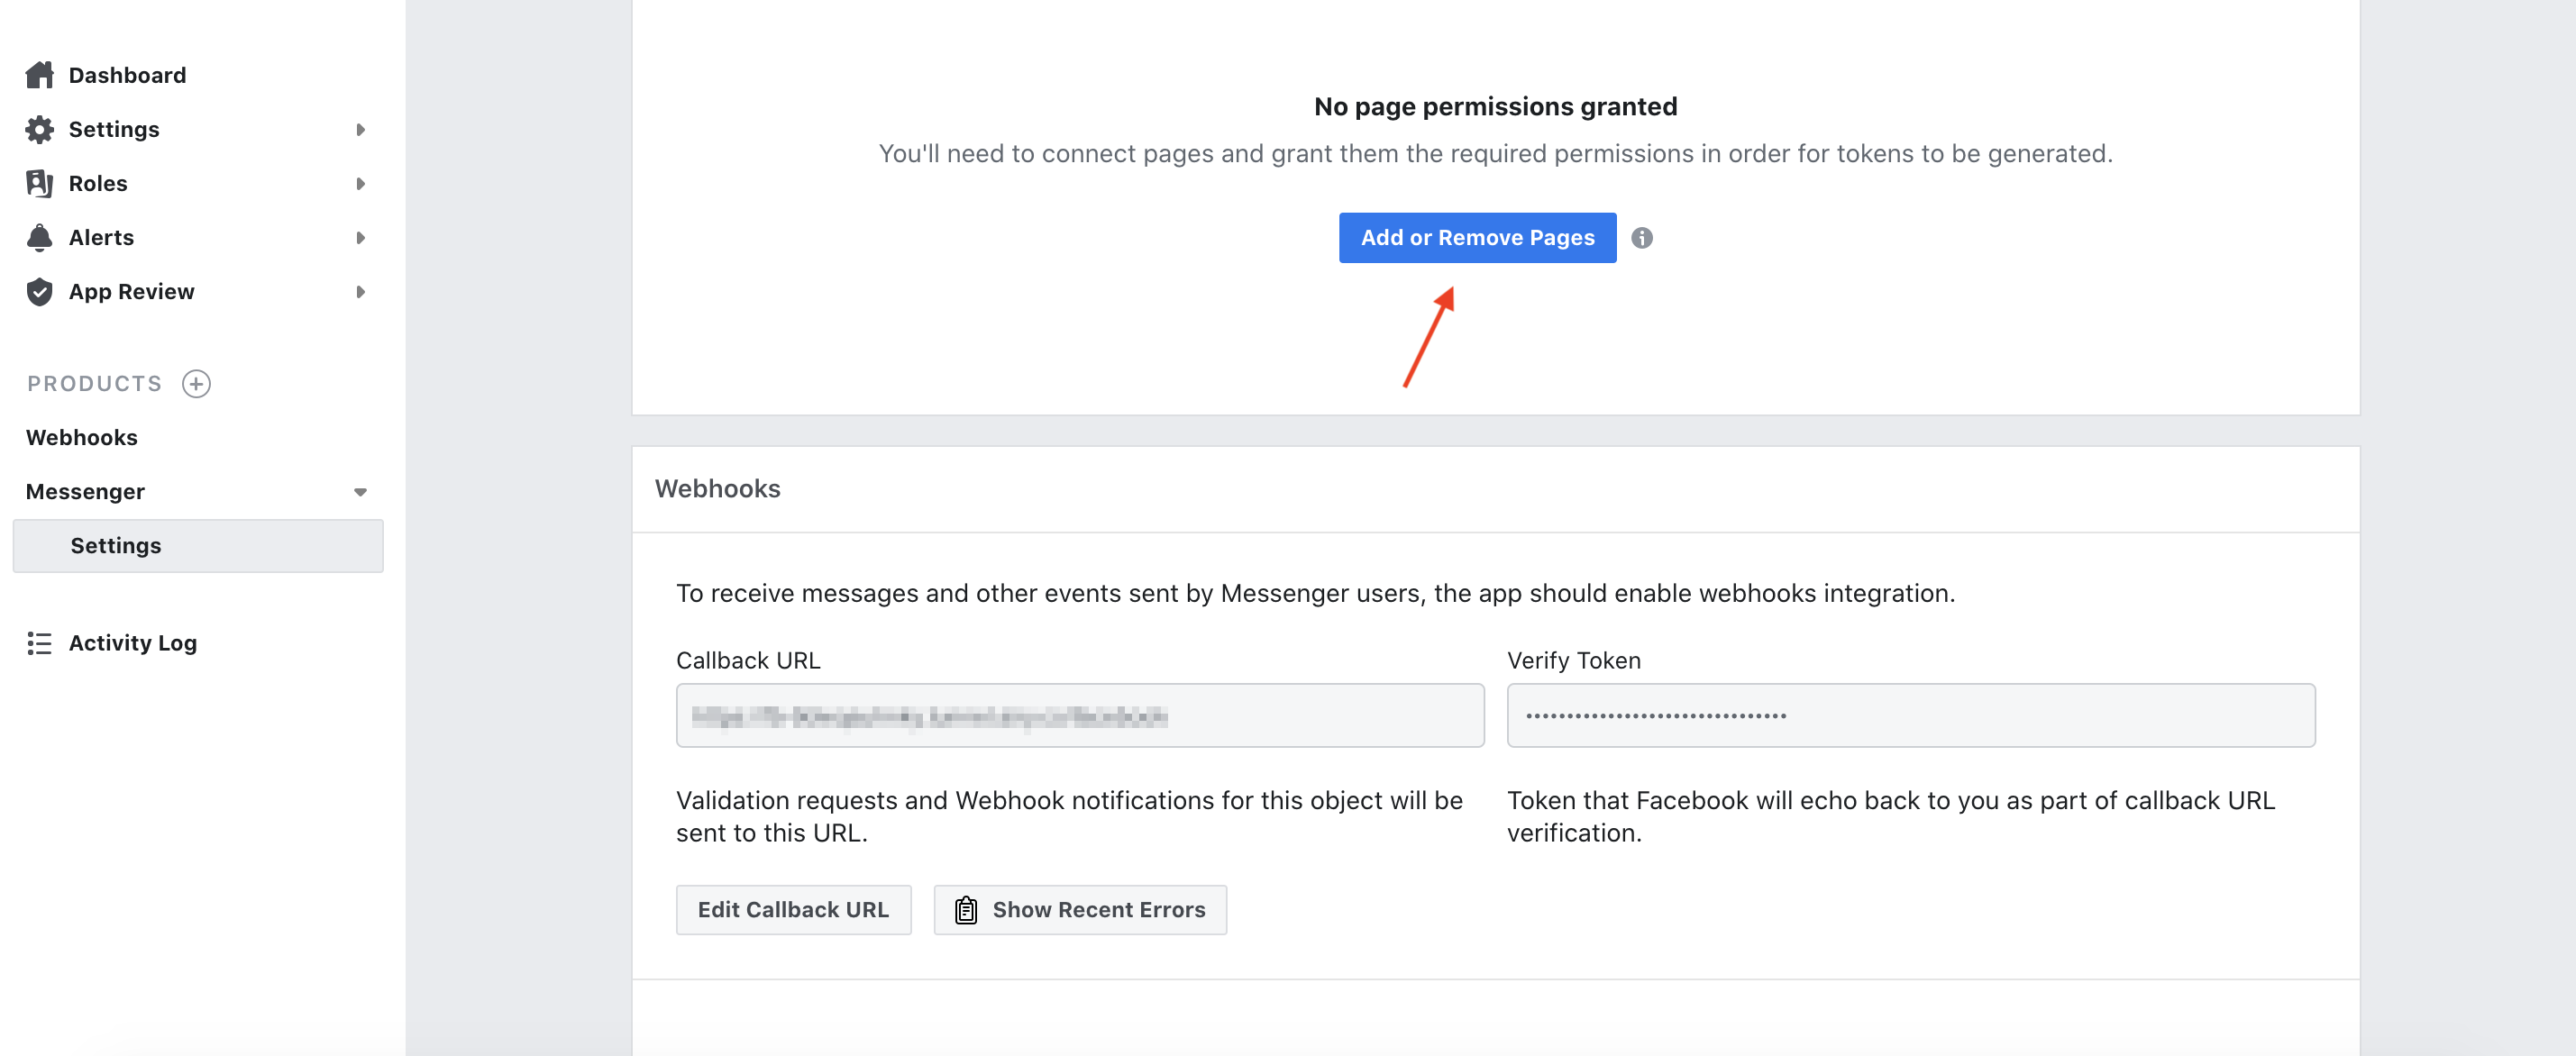
Task: Click the Add or Remove Pages button
Action: coord(1477,236)
